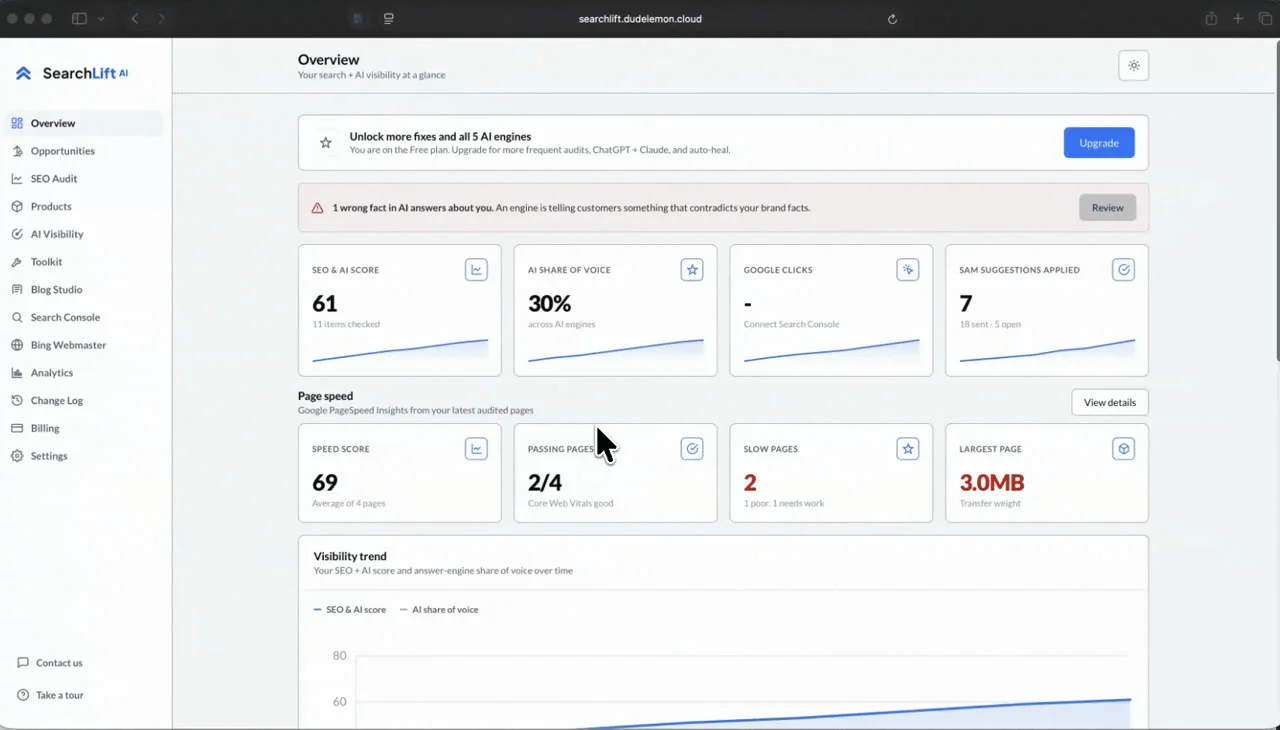Click the star icon in upgrade banner
The width and height of the screenshot is (1280, 730).
[325, 143]
